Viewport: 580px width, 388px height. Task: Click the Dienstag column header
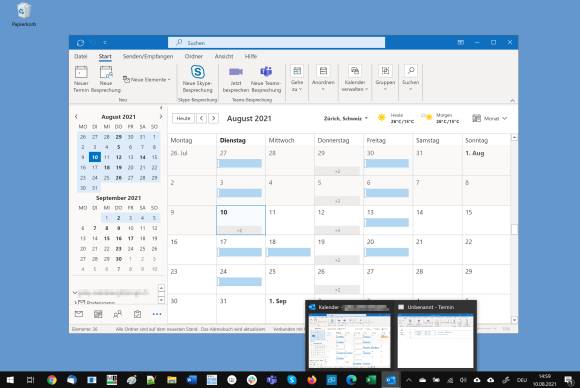(233, 141)
